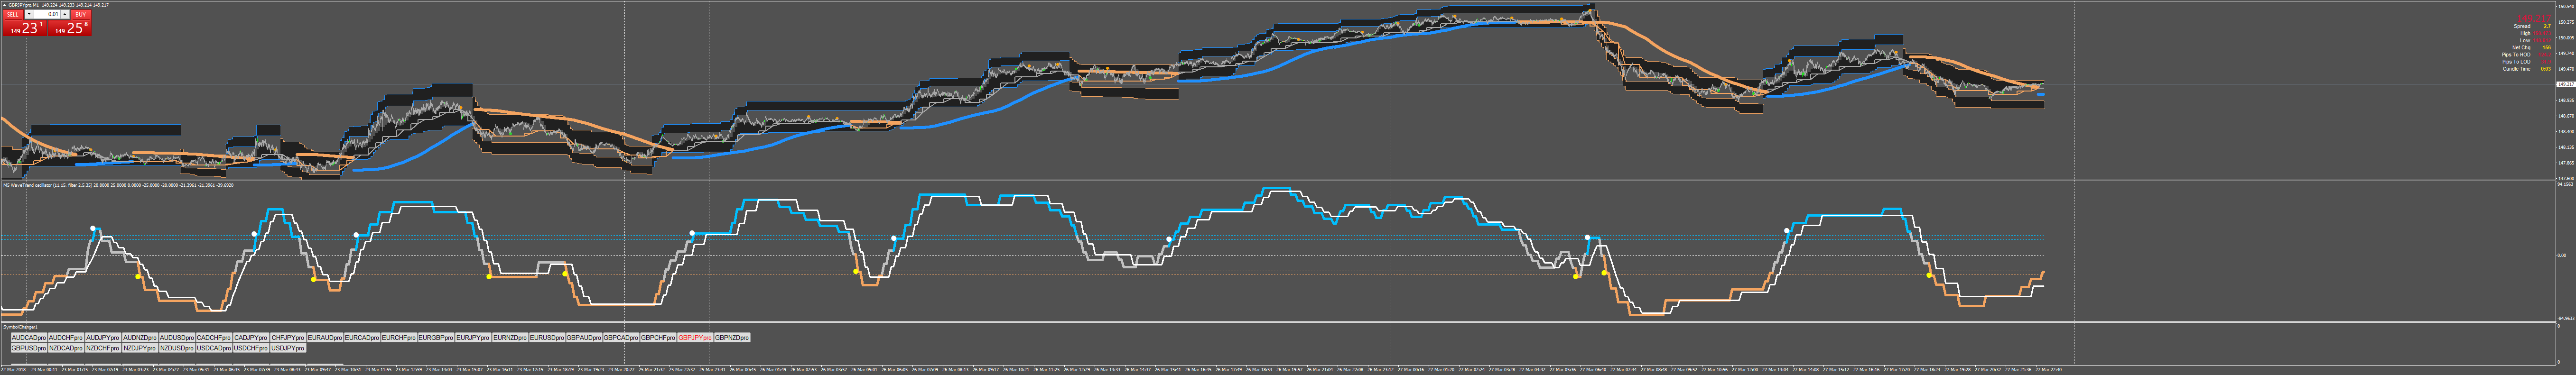Open CADCHFpro from the symbol changer
The width and height of the screenshot is (2576, 375).
(214, 338)
